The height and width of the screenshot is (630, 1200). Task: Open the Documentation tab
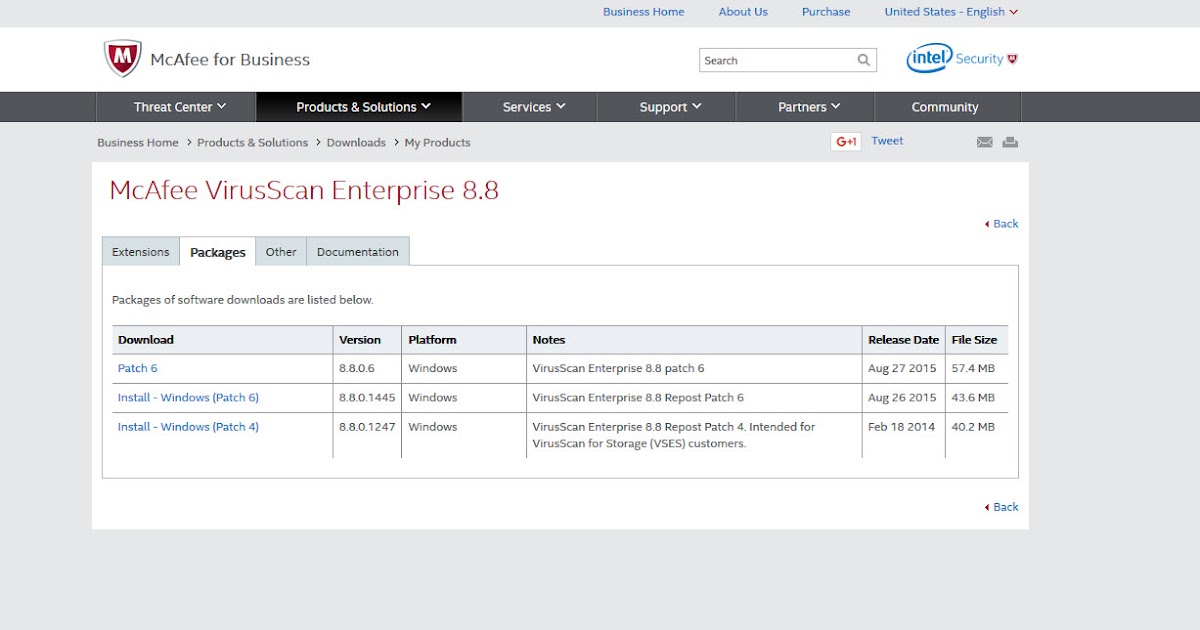pyautogui.click(x=358, y=252)
